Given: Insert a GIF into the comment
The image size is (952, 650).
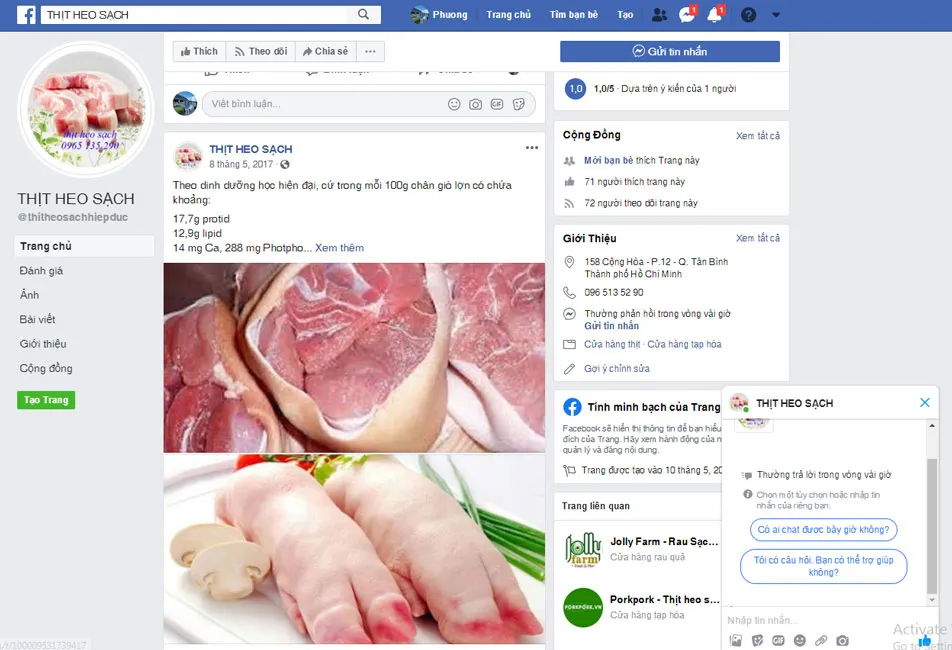Looking at the screenshot, I should 496,103.
